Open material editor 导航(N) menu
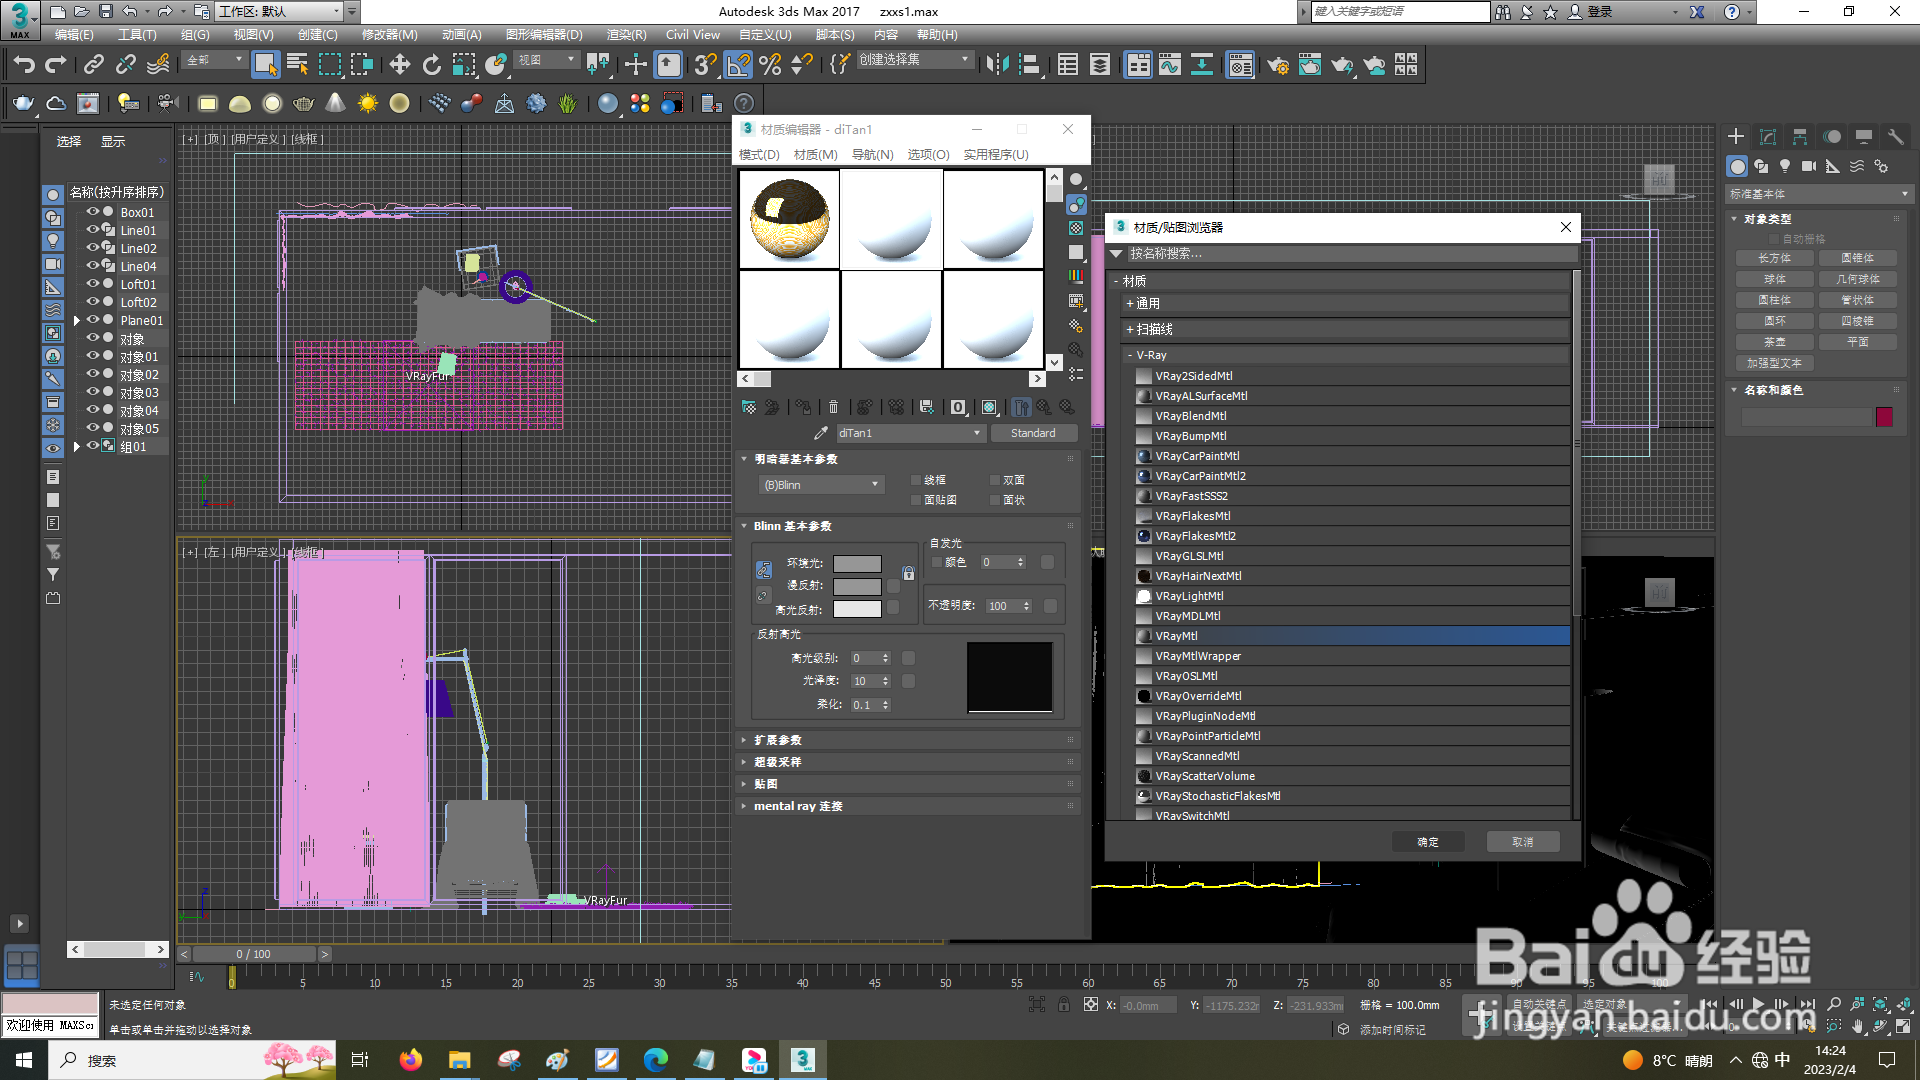Image resolution: width=1920 pixels, height=1082 pixels. point(872,154)
